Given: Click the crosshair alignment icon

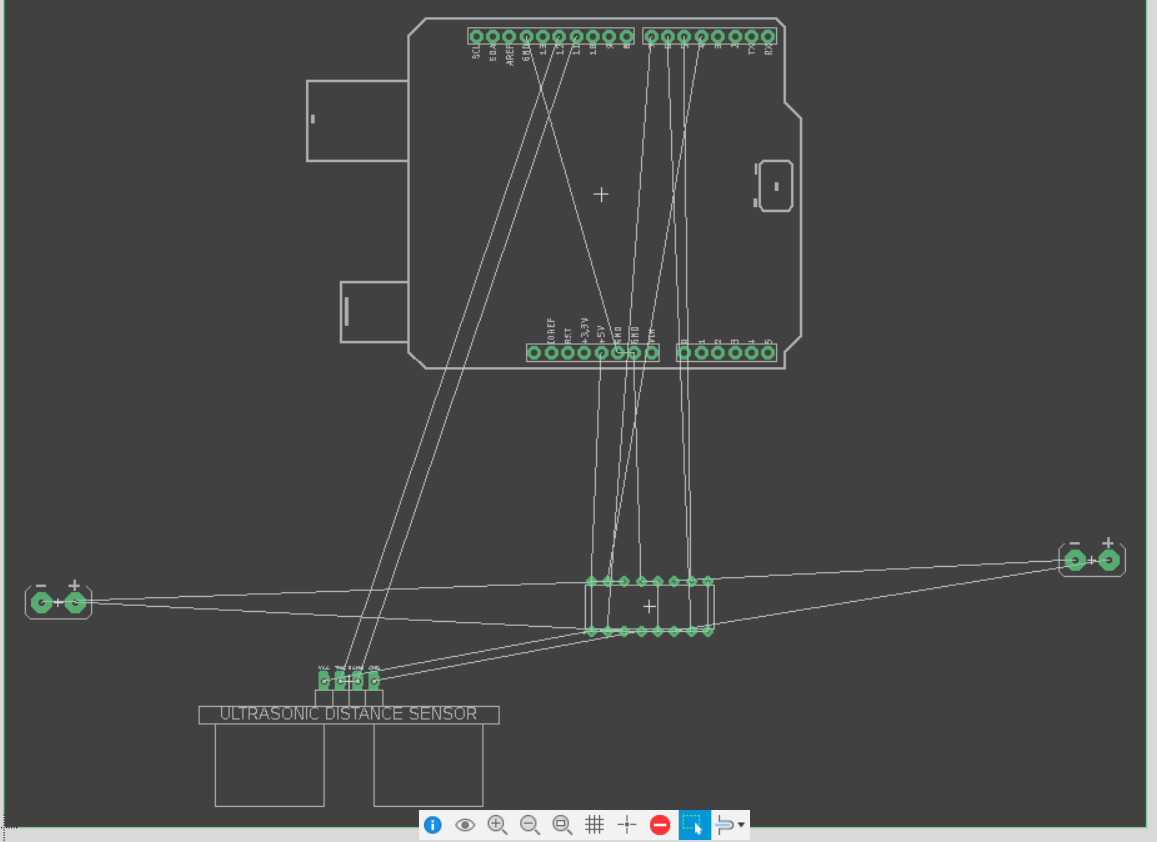Looking at the screenshot, I should (x=627, y=826).
